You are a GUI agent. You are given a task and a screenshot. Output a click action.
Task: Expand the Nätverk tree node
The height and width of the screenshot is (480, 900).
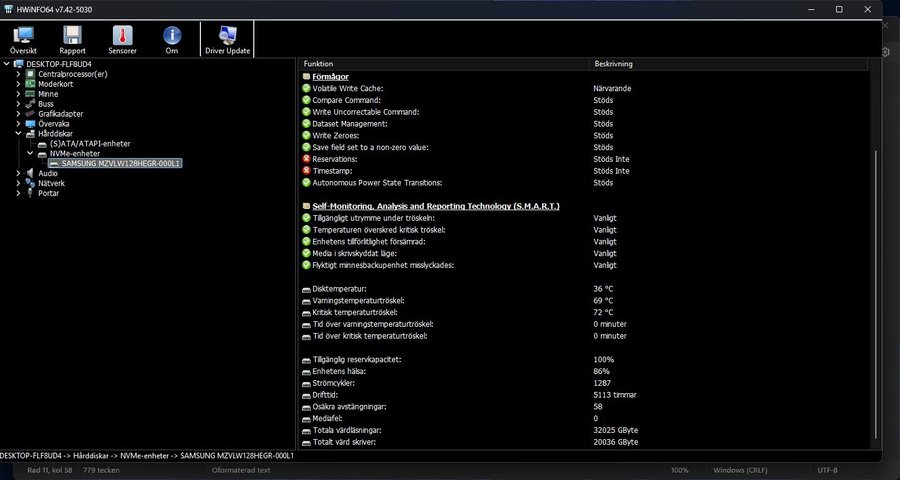point(18,183)
